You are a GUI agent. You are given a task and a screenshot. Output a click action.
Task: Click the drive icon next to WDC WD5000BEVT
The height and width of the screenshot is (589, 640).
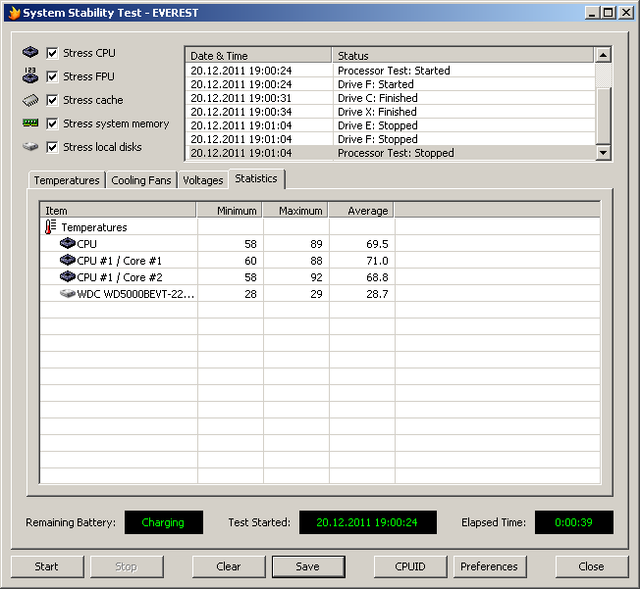coord(67,294)
